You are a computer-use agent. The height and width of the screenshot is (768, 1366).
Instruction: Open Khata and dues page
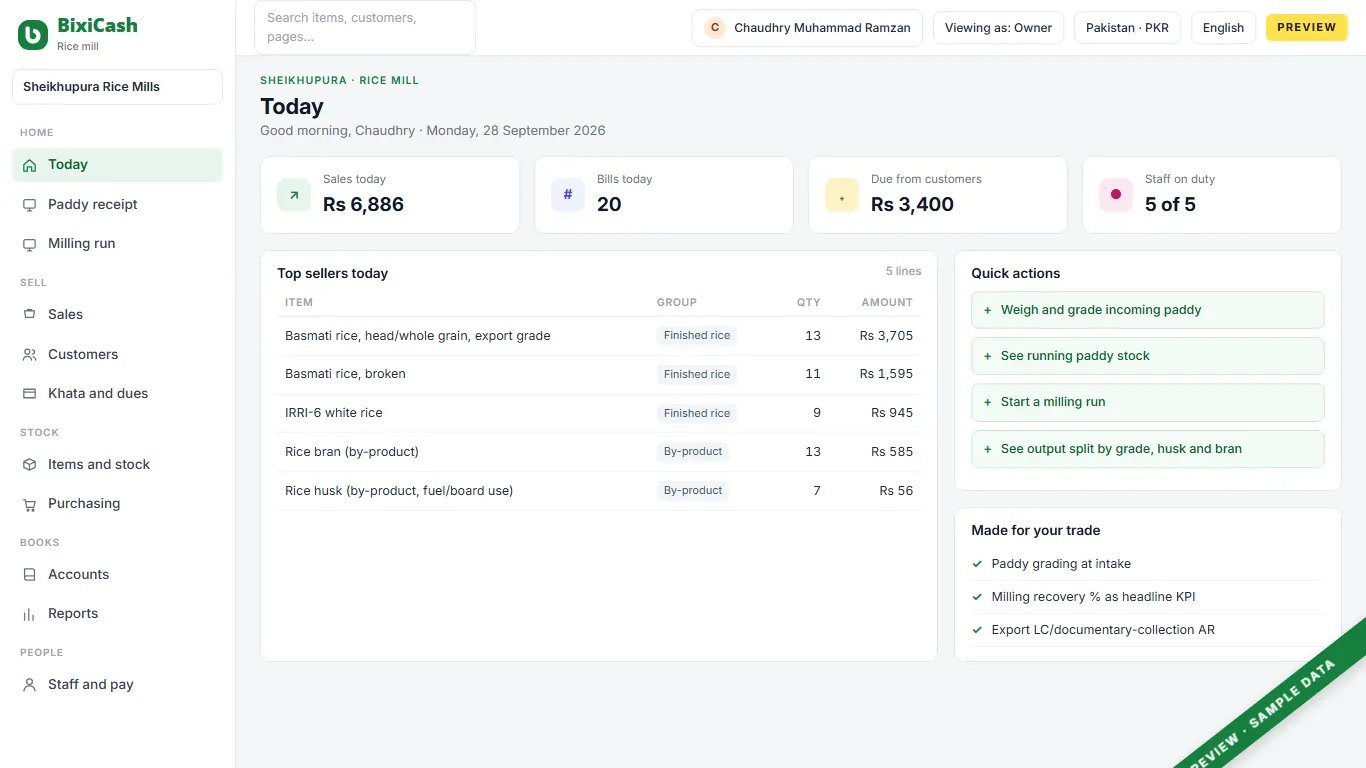coord(117,394)
